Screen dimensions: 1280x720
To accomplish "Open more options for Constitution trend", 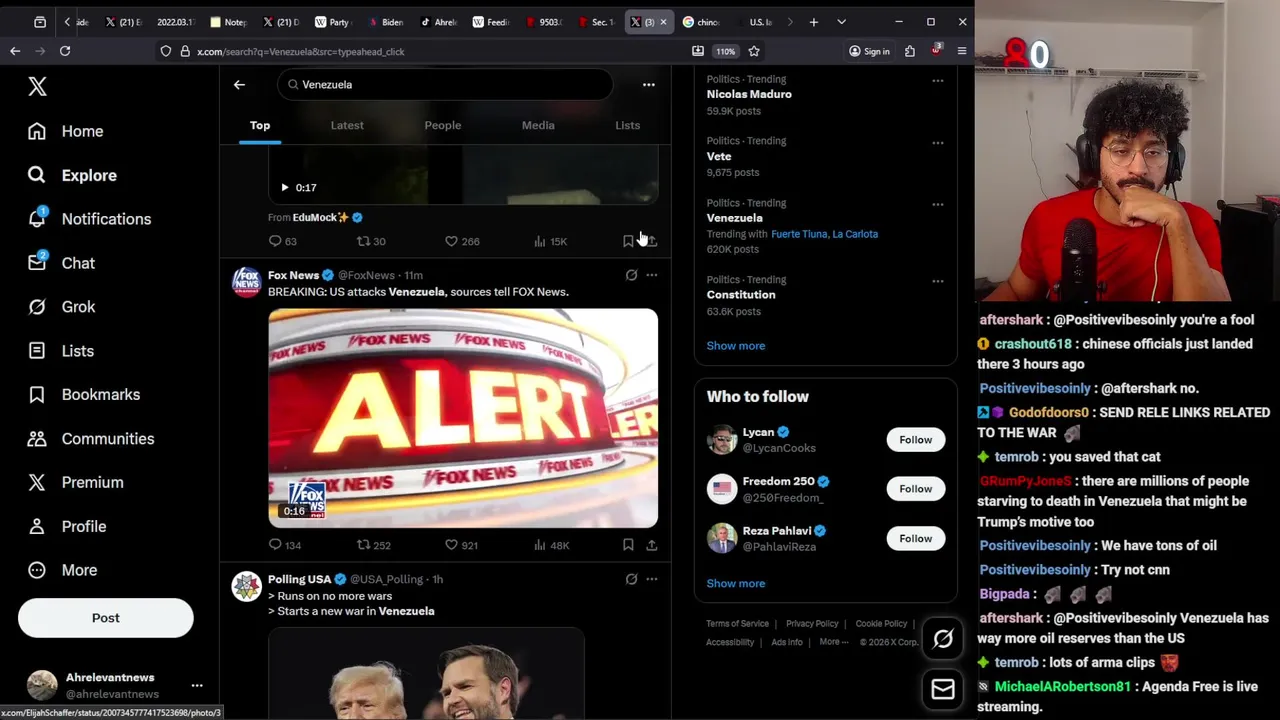I will click(x=937, y=281).
